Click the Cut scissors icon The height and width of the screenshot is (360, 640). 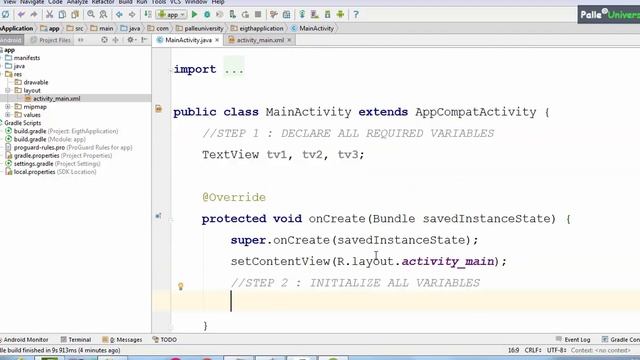pyautogui.click(x=49, y=15)
